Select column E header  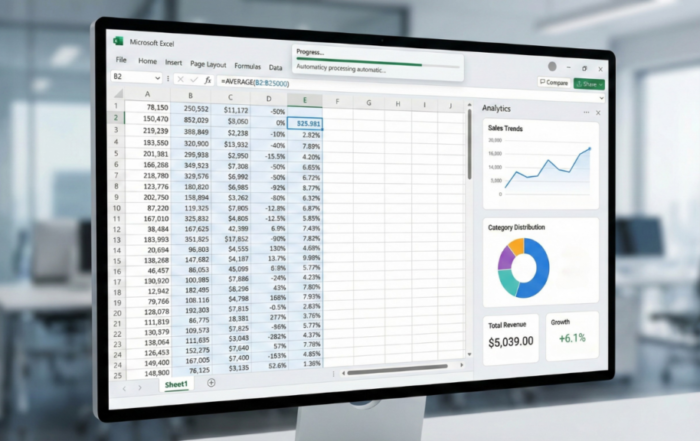305,100
